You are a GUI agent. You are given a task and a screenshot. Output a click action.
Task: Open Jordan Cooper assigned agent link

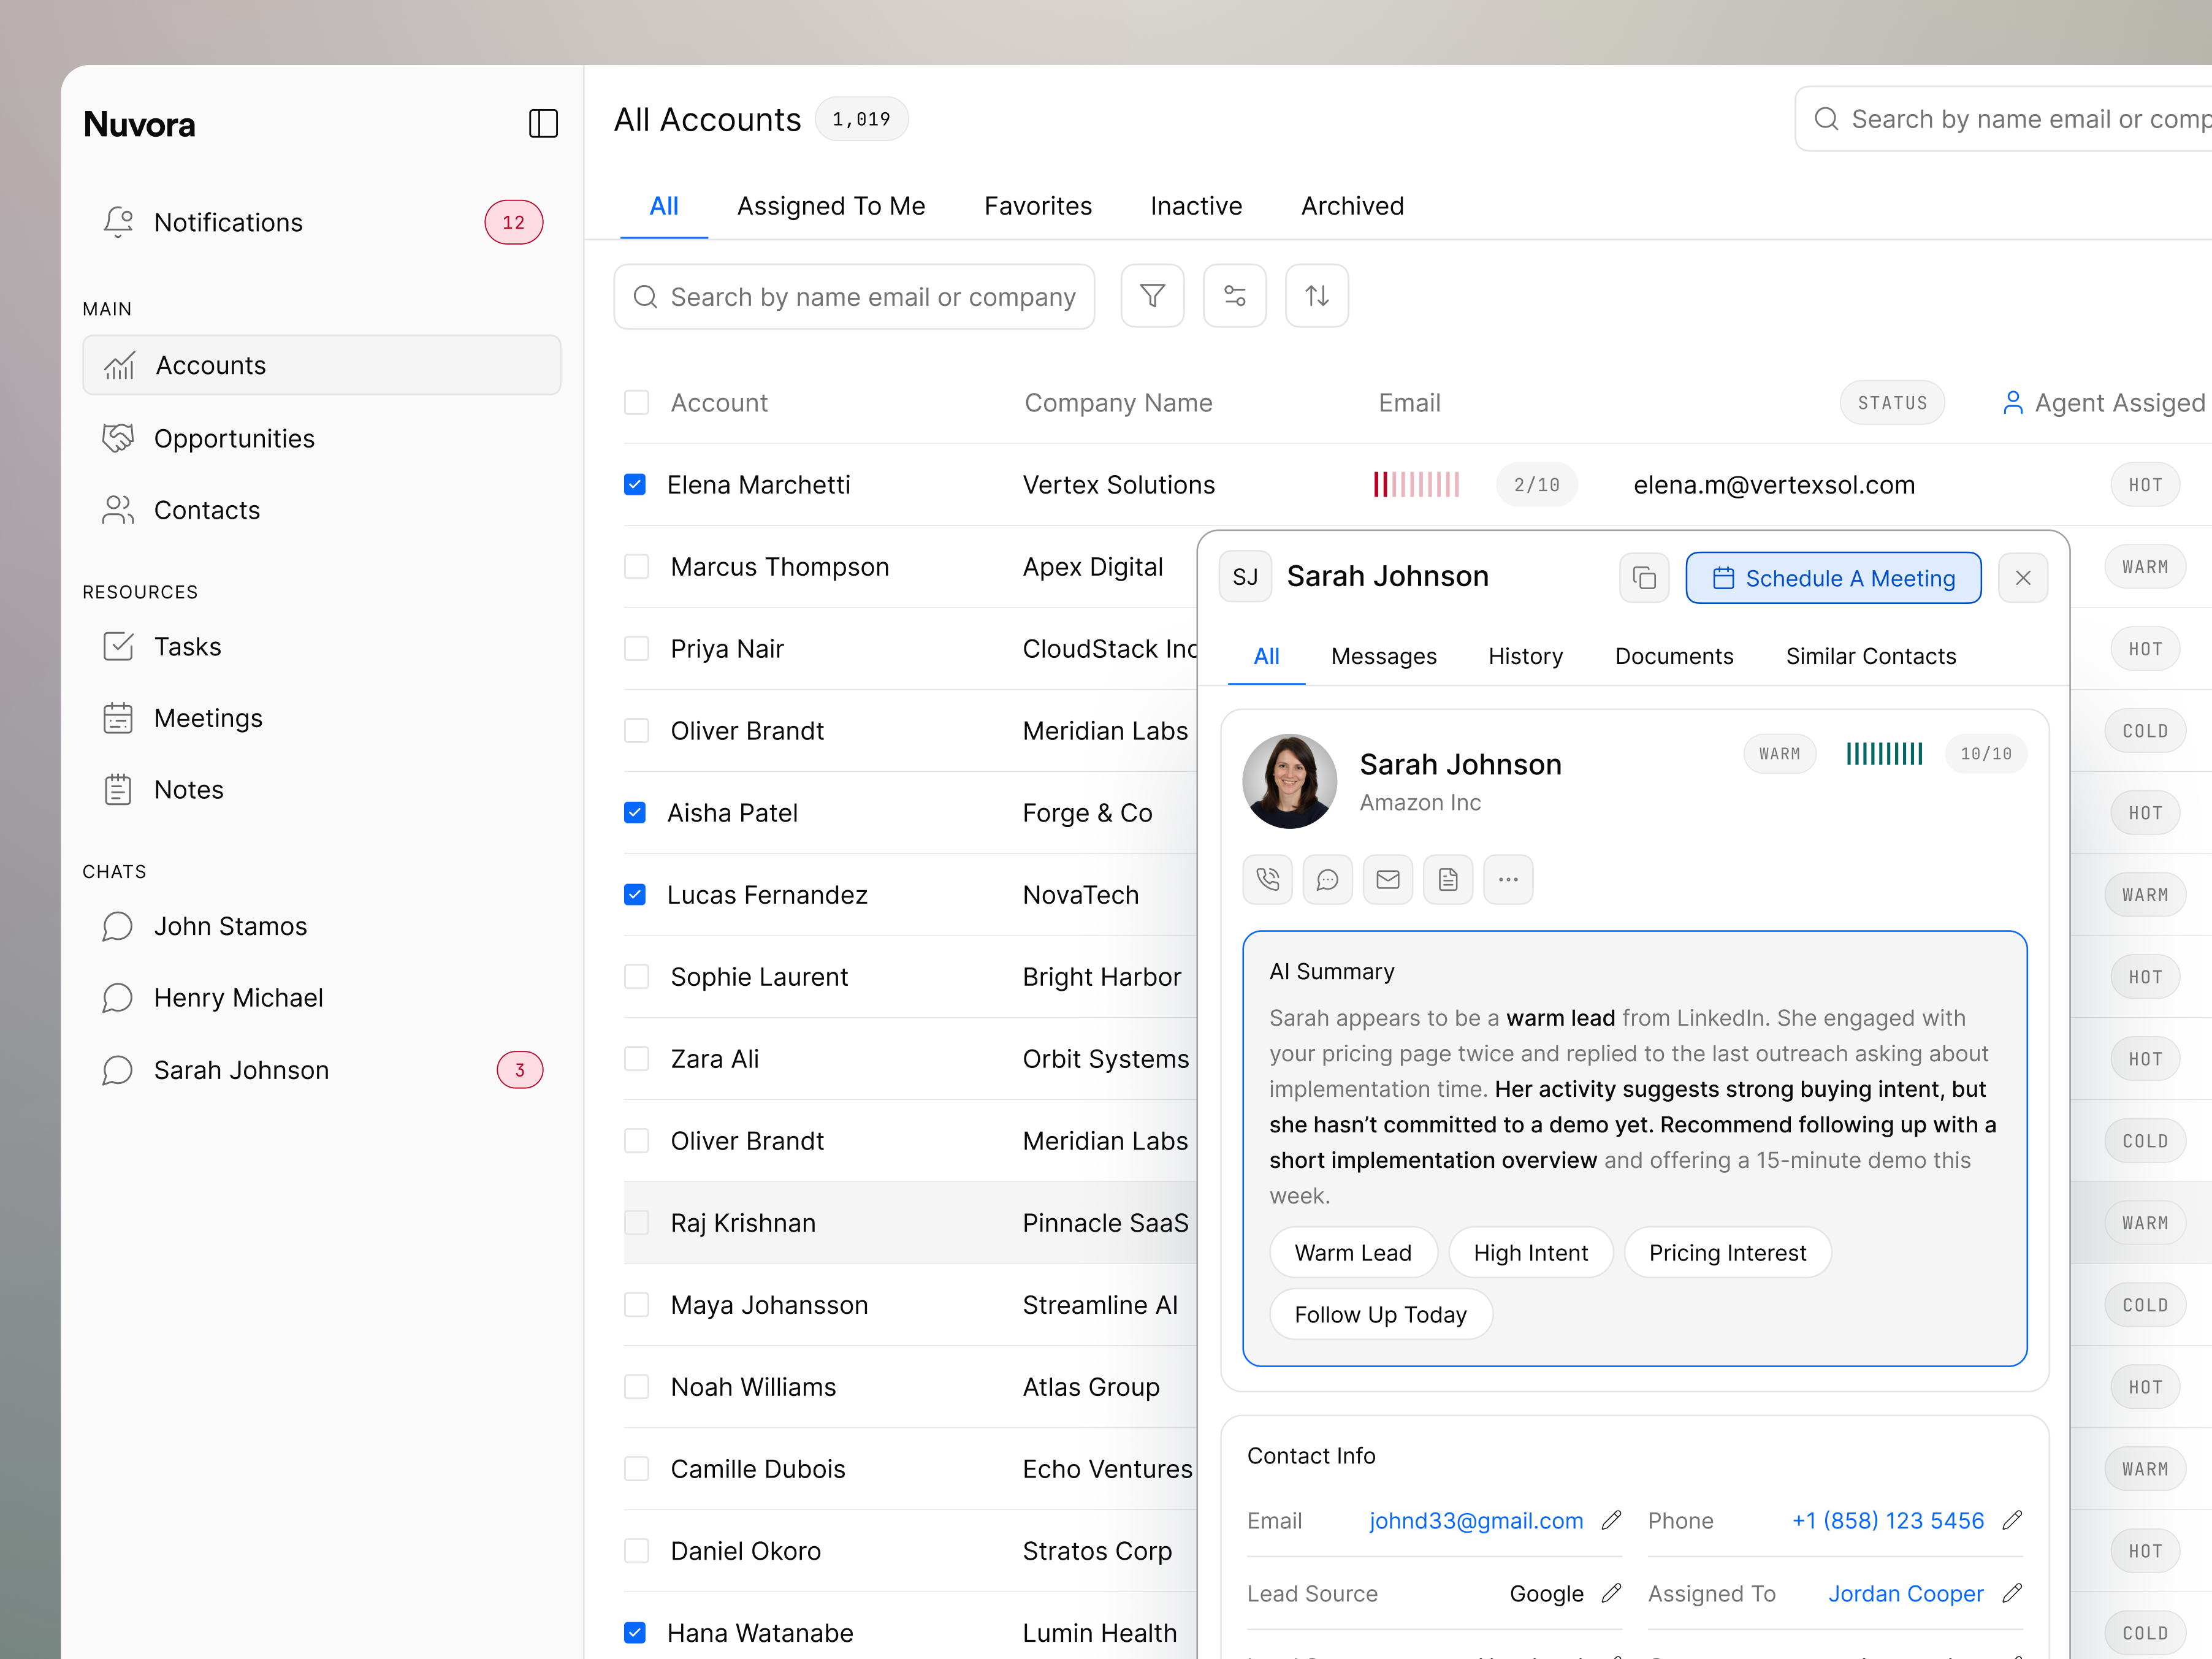pos(1905,1593)
